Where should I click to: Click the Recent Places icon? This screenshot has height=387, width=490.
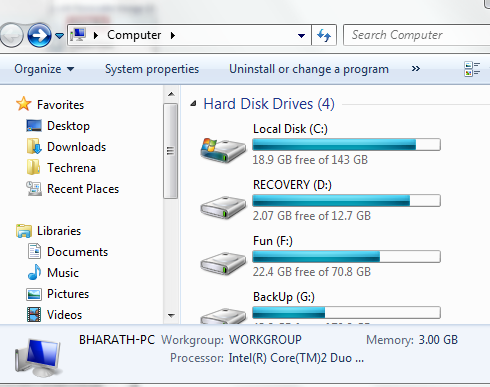tap(34, 188)
